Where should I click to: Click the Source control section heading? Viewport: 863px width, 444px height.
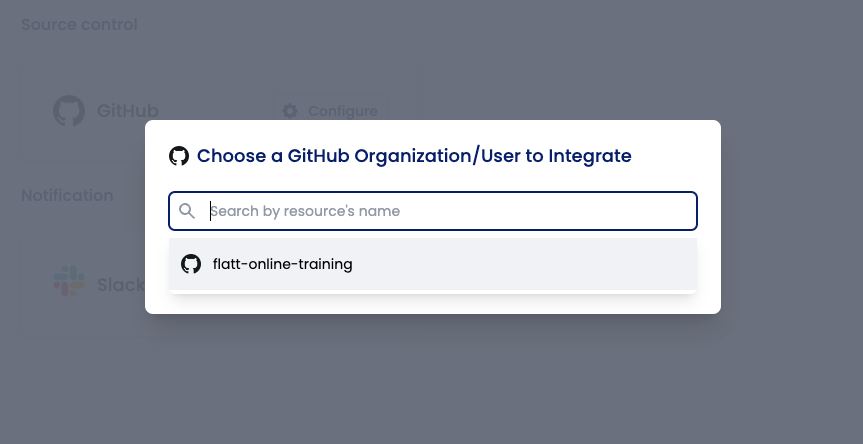[79, 25]
